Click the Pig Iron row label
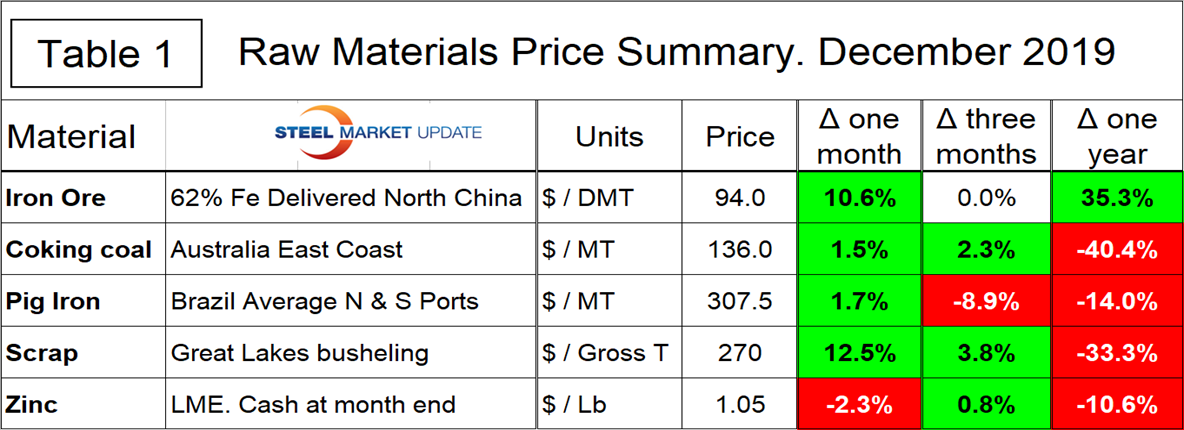 (x=55, y=300)
